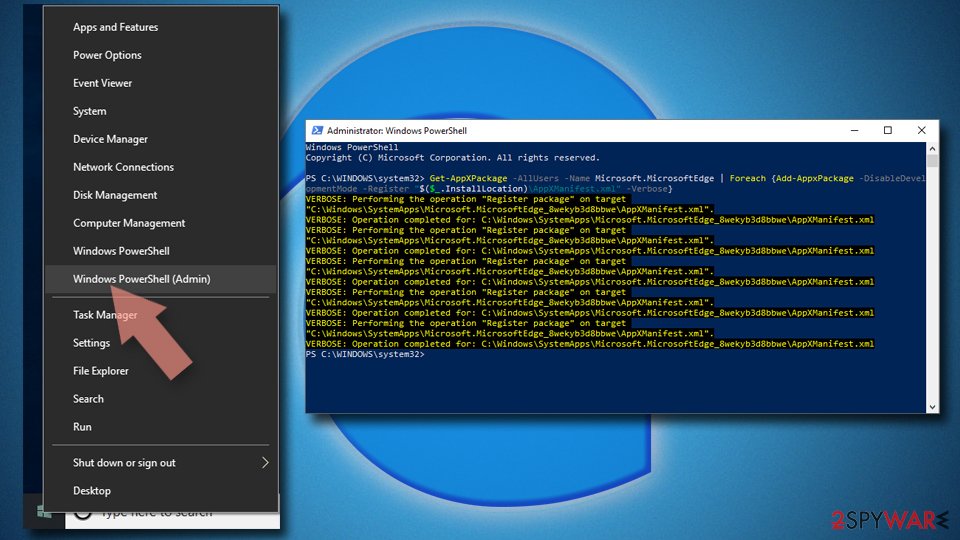Open Device Manager
The width and height of the screenshot is (960, 540).
tap(110, 139)
